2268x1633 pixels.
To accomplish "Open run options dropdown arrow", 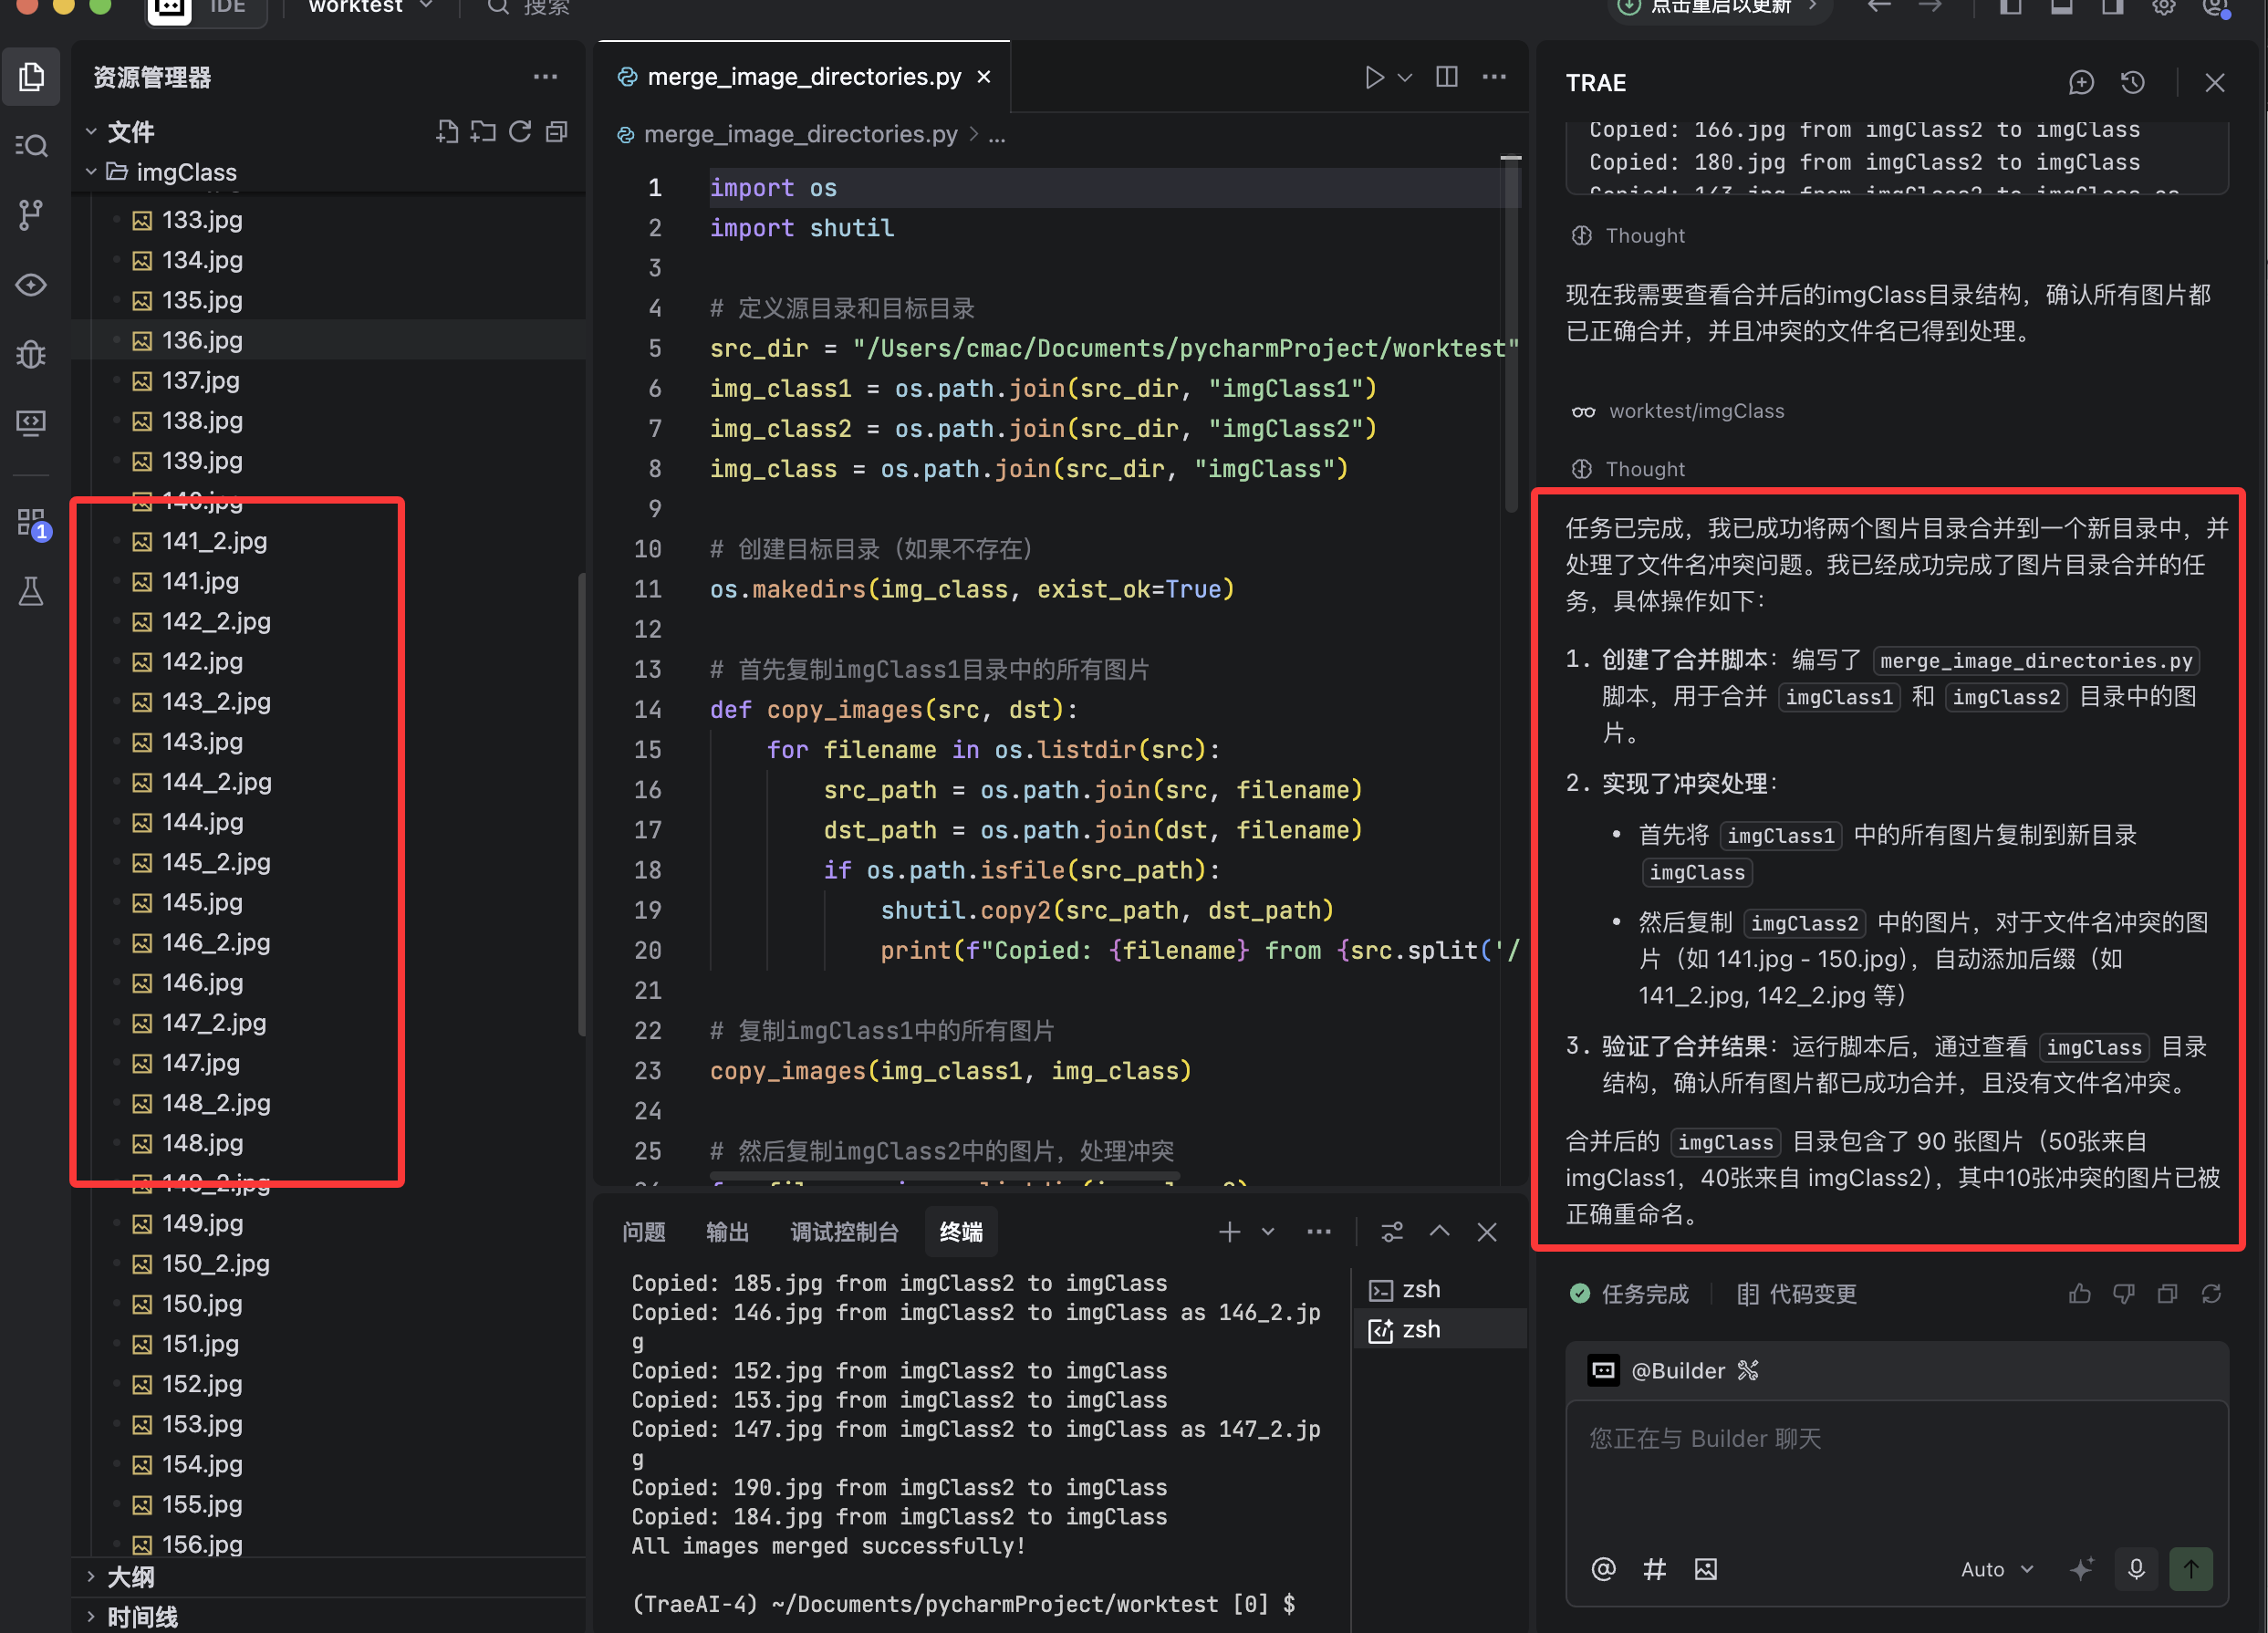I will [x=1405, y=77].
